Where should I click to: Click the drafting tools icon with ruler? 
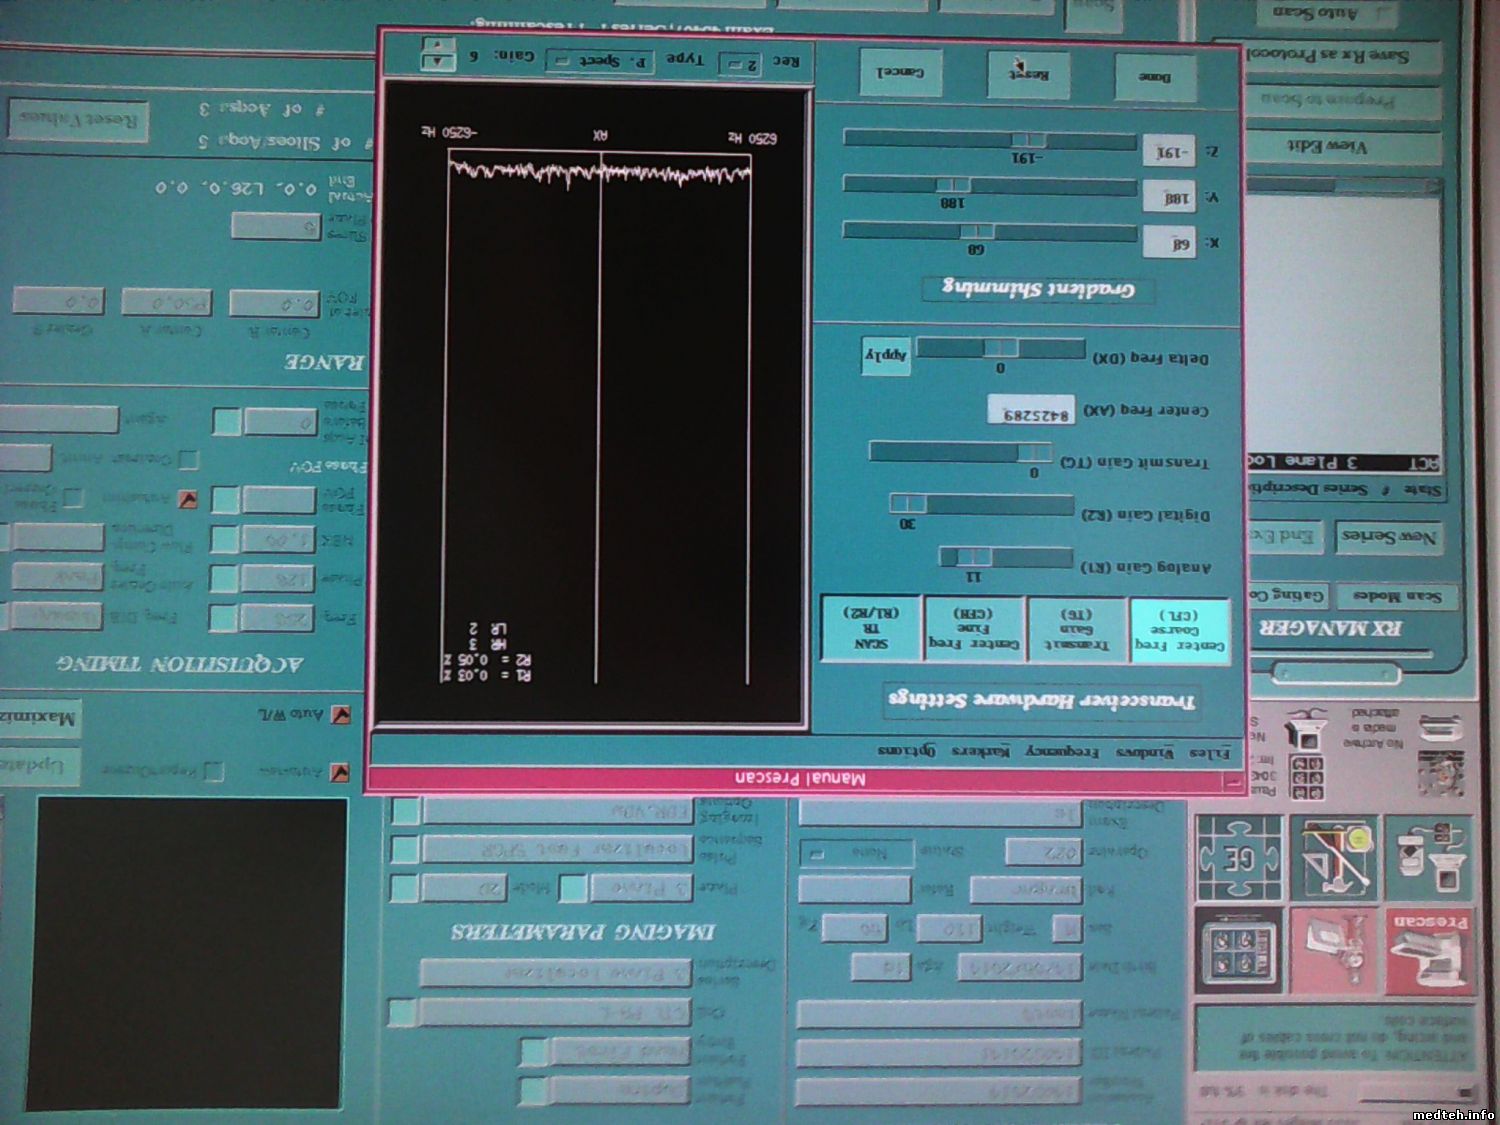(x=1333, y=859)
